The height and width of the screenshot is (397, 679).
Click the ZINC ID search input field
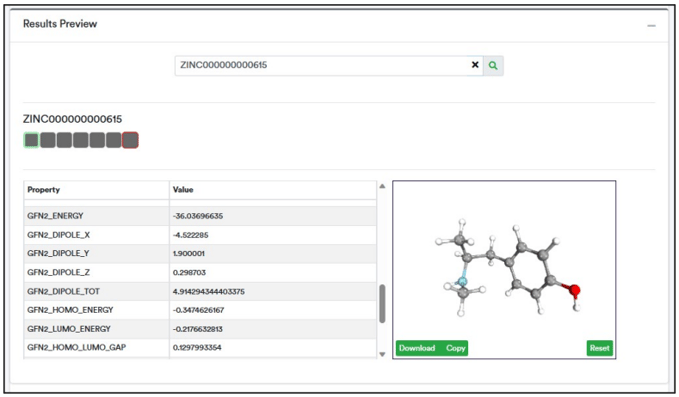pos(323,65)
